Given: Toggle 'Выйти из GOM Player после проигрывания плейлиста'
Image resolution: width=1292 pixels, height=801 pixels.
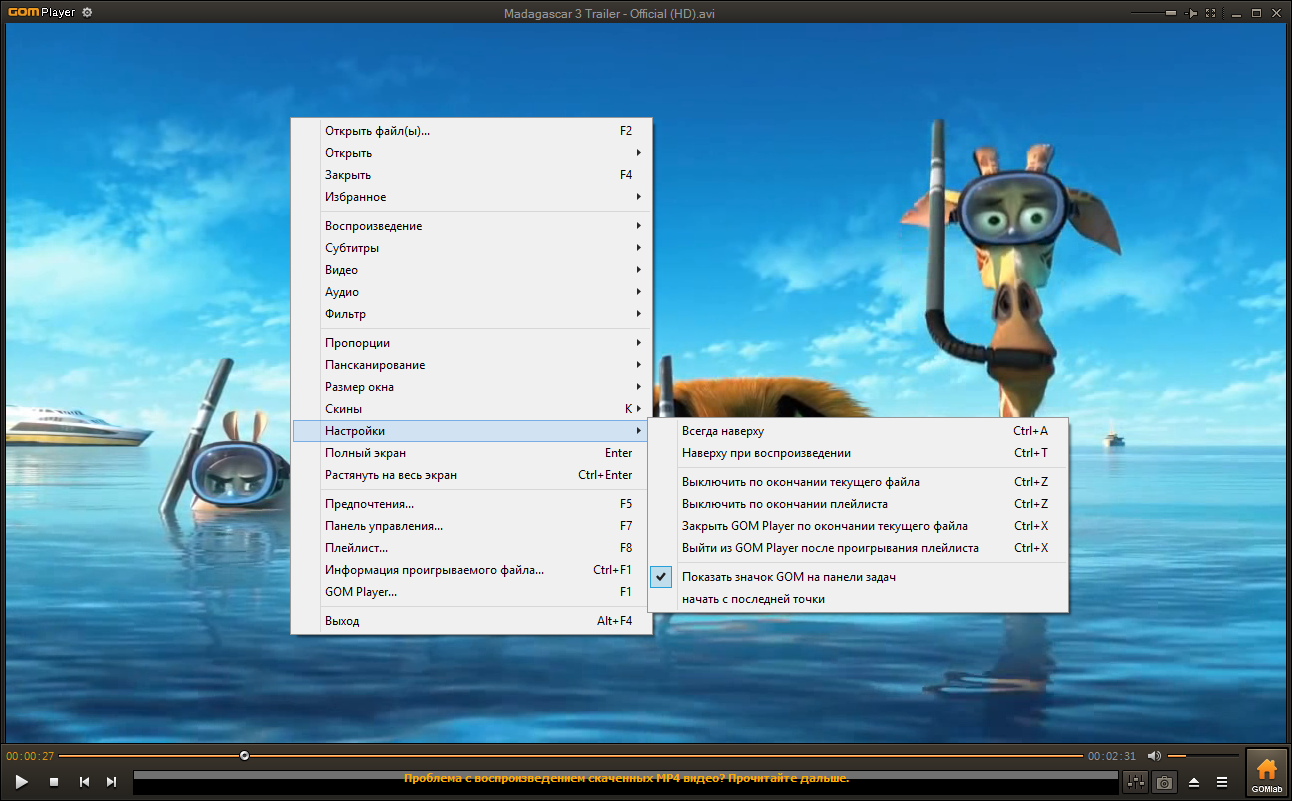Looking at the screenshot, I should pyautogui.click(x=859, y=548).
